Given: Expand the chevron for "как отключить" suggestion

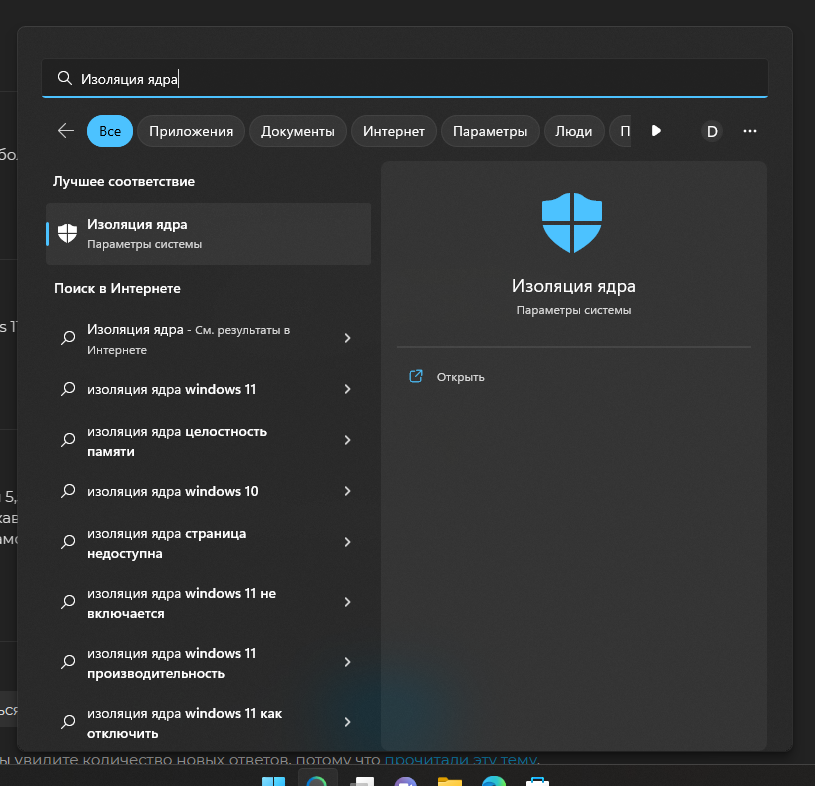Looking at the screenshot, I should tap(347, 722).
